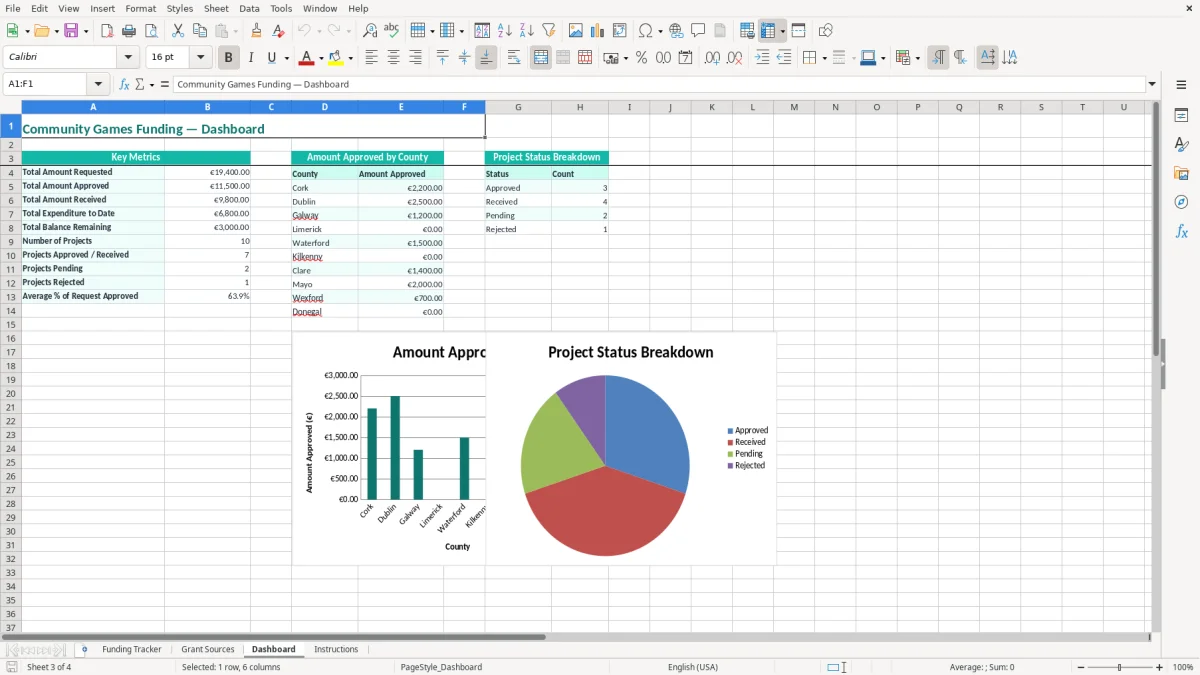1200x675 pixels.
Task: Click the Zoom In plus button
Action: coord(1160,667)
